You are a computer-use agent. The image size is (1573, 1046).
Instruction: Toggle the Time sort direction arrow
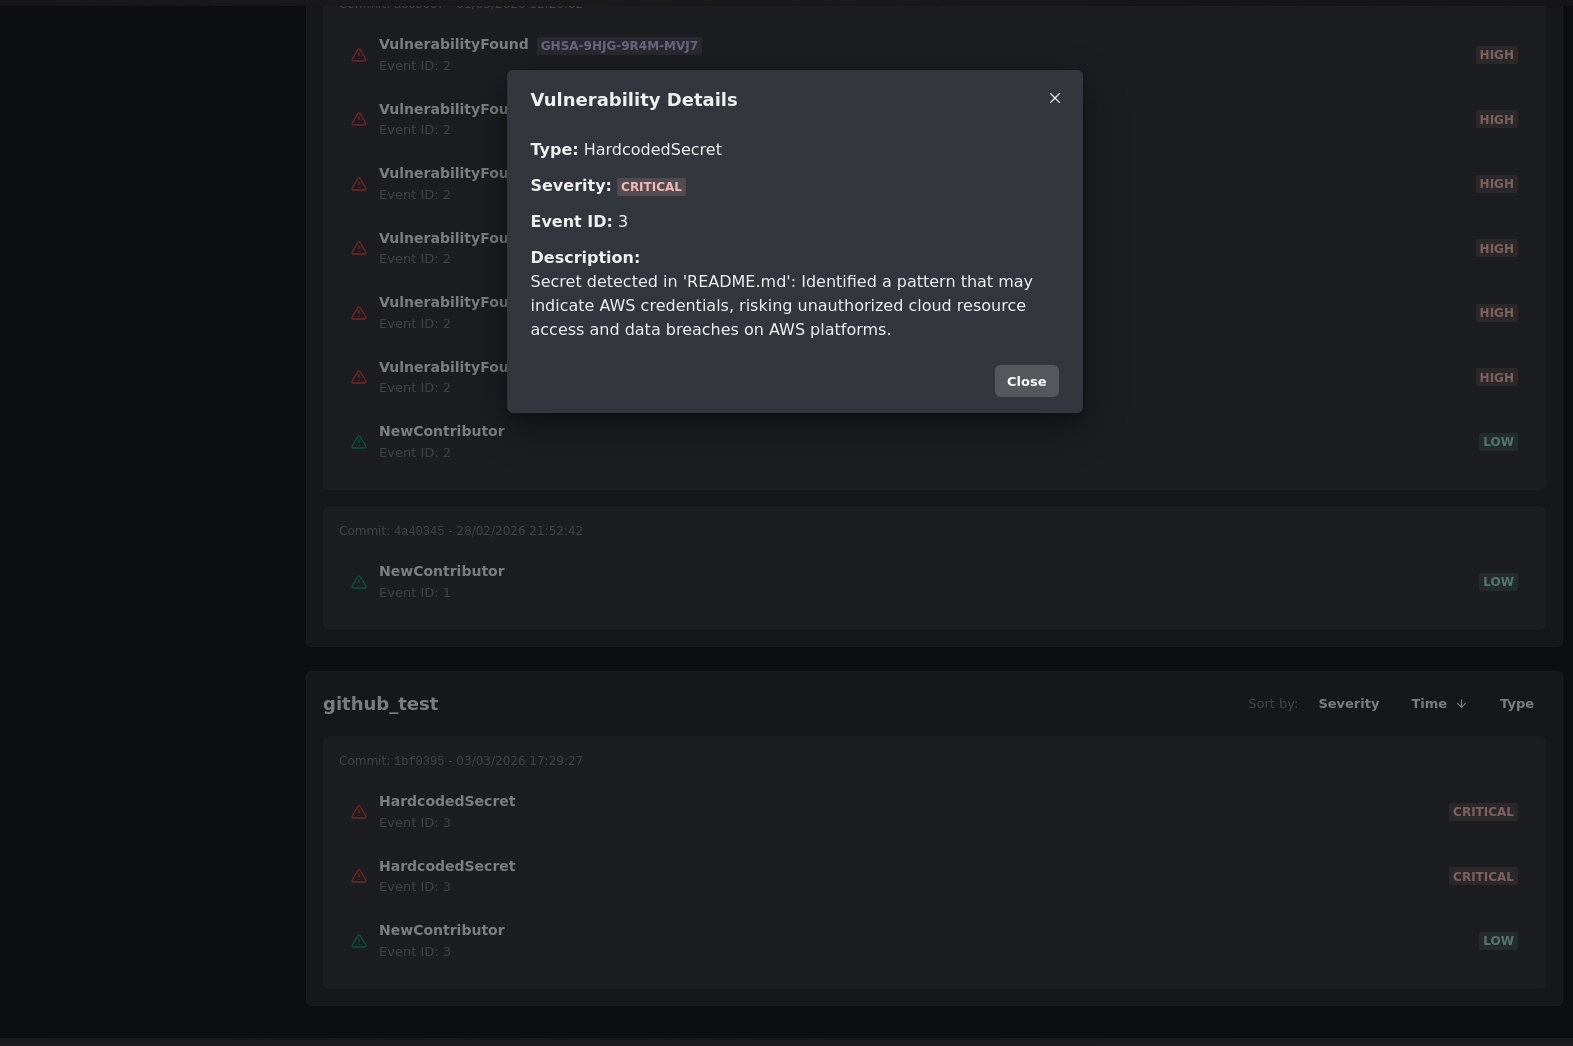[1461, 703]
